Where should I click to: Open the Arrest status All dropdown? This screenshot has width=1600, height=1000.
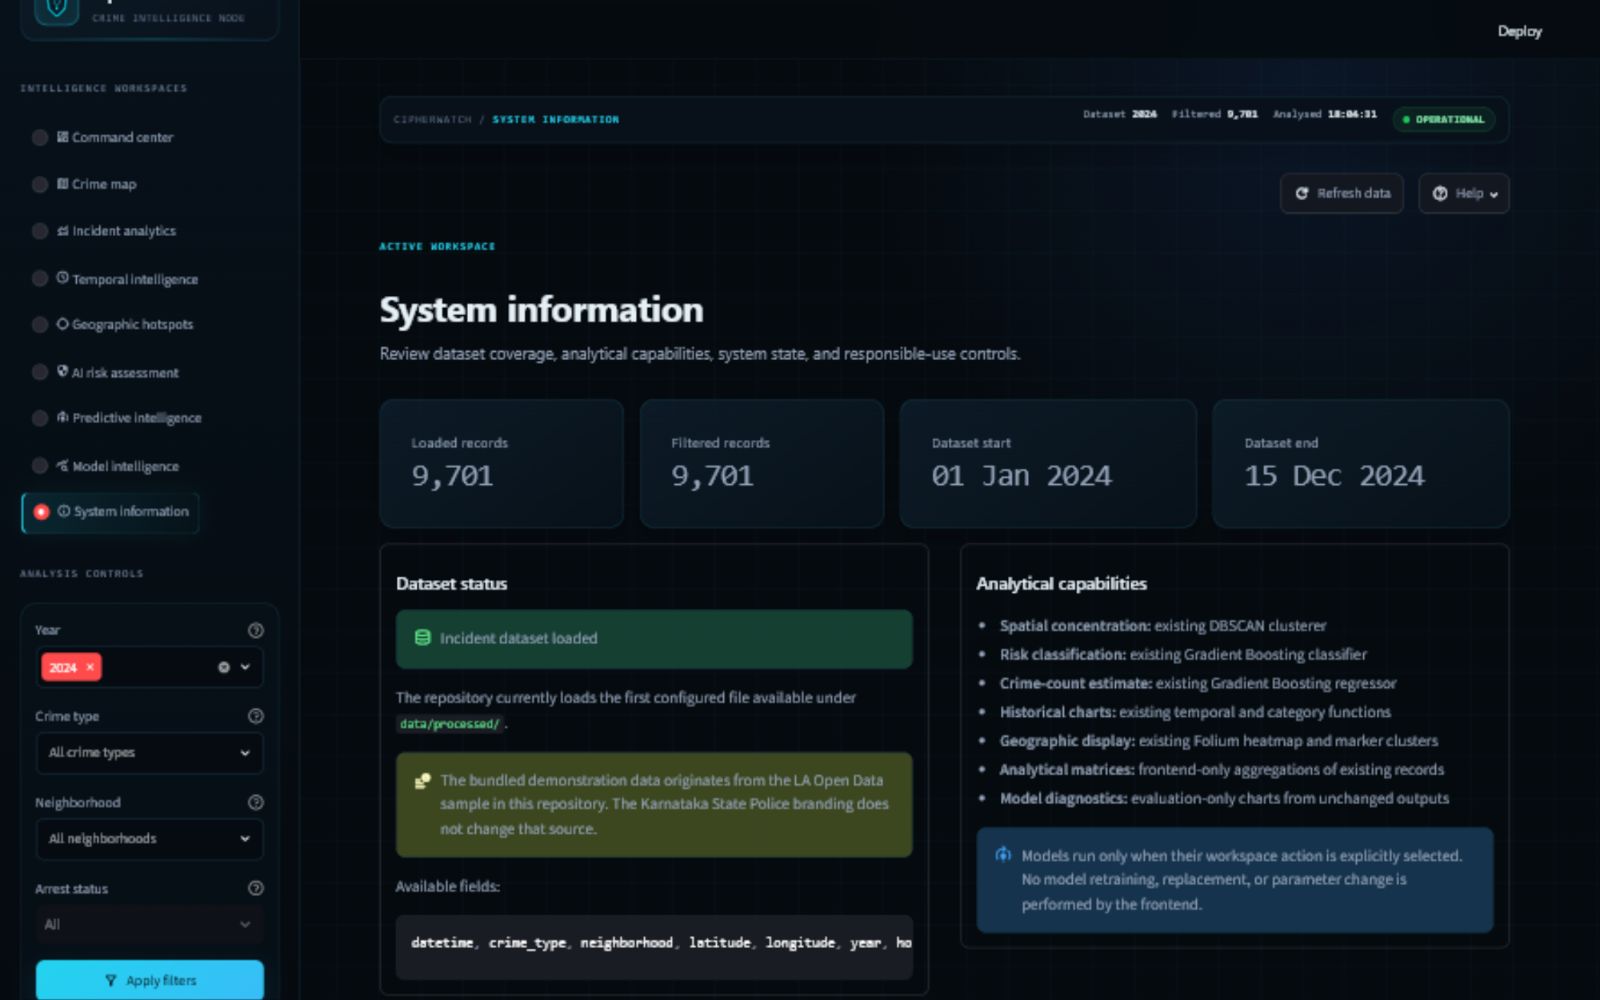pos(150,925)
